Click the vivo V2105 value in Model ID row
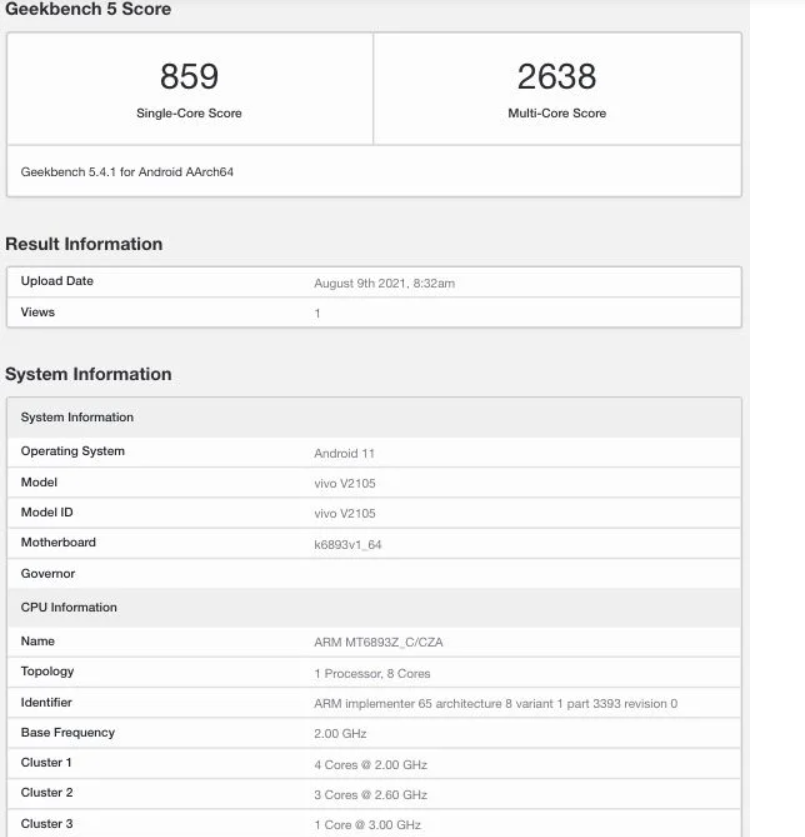The image size is (805, 837). 346,513
